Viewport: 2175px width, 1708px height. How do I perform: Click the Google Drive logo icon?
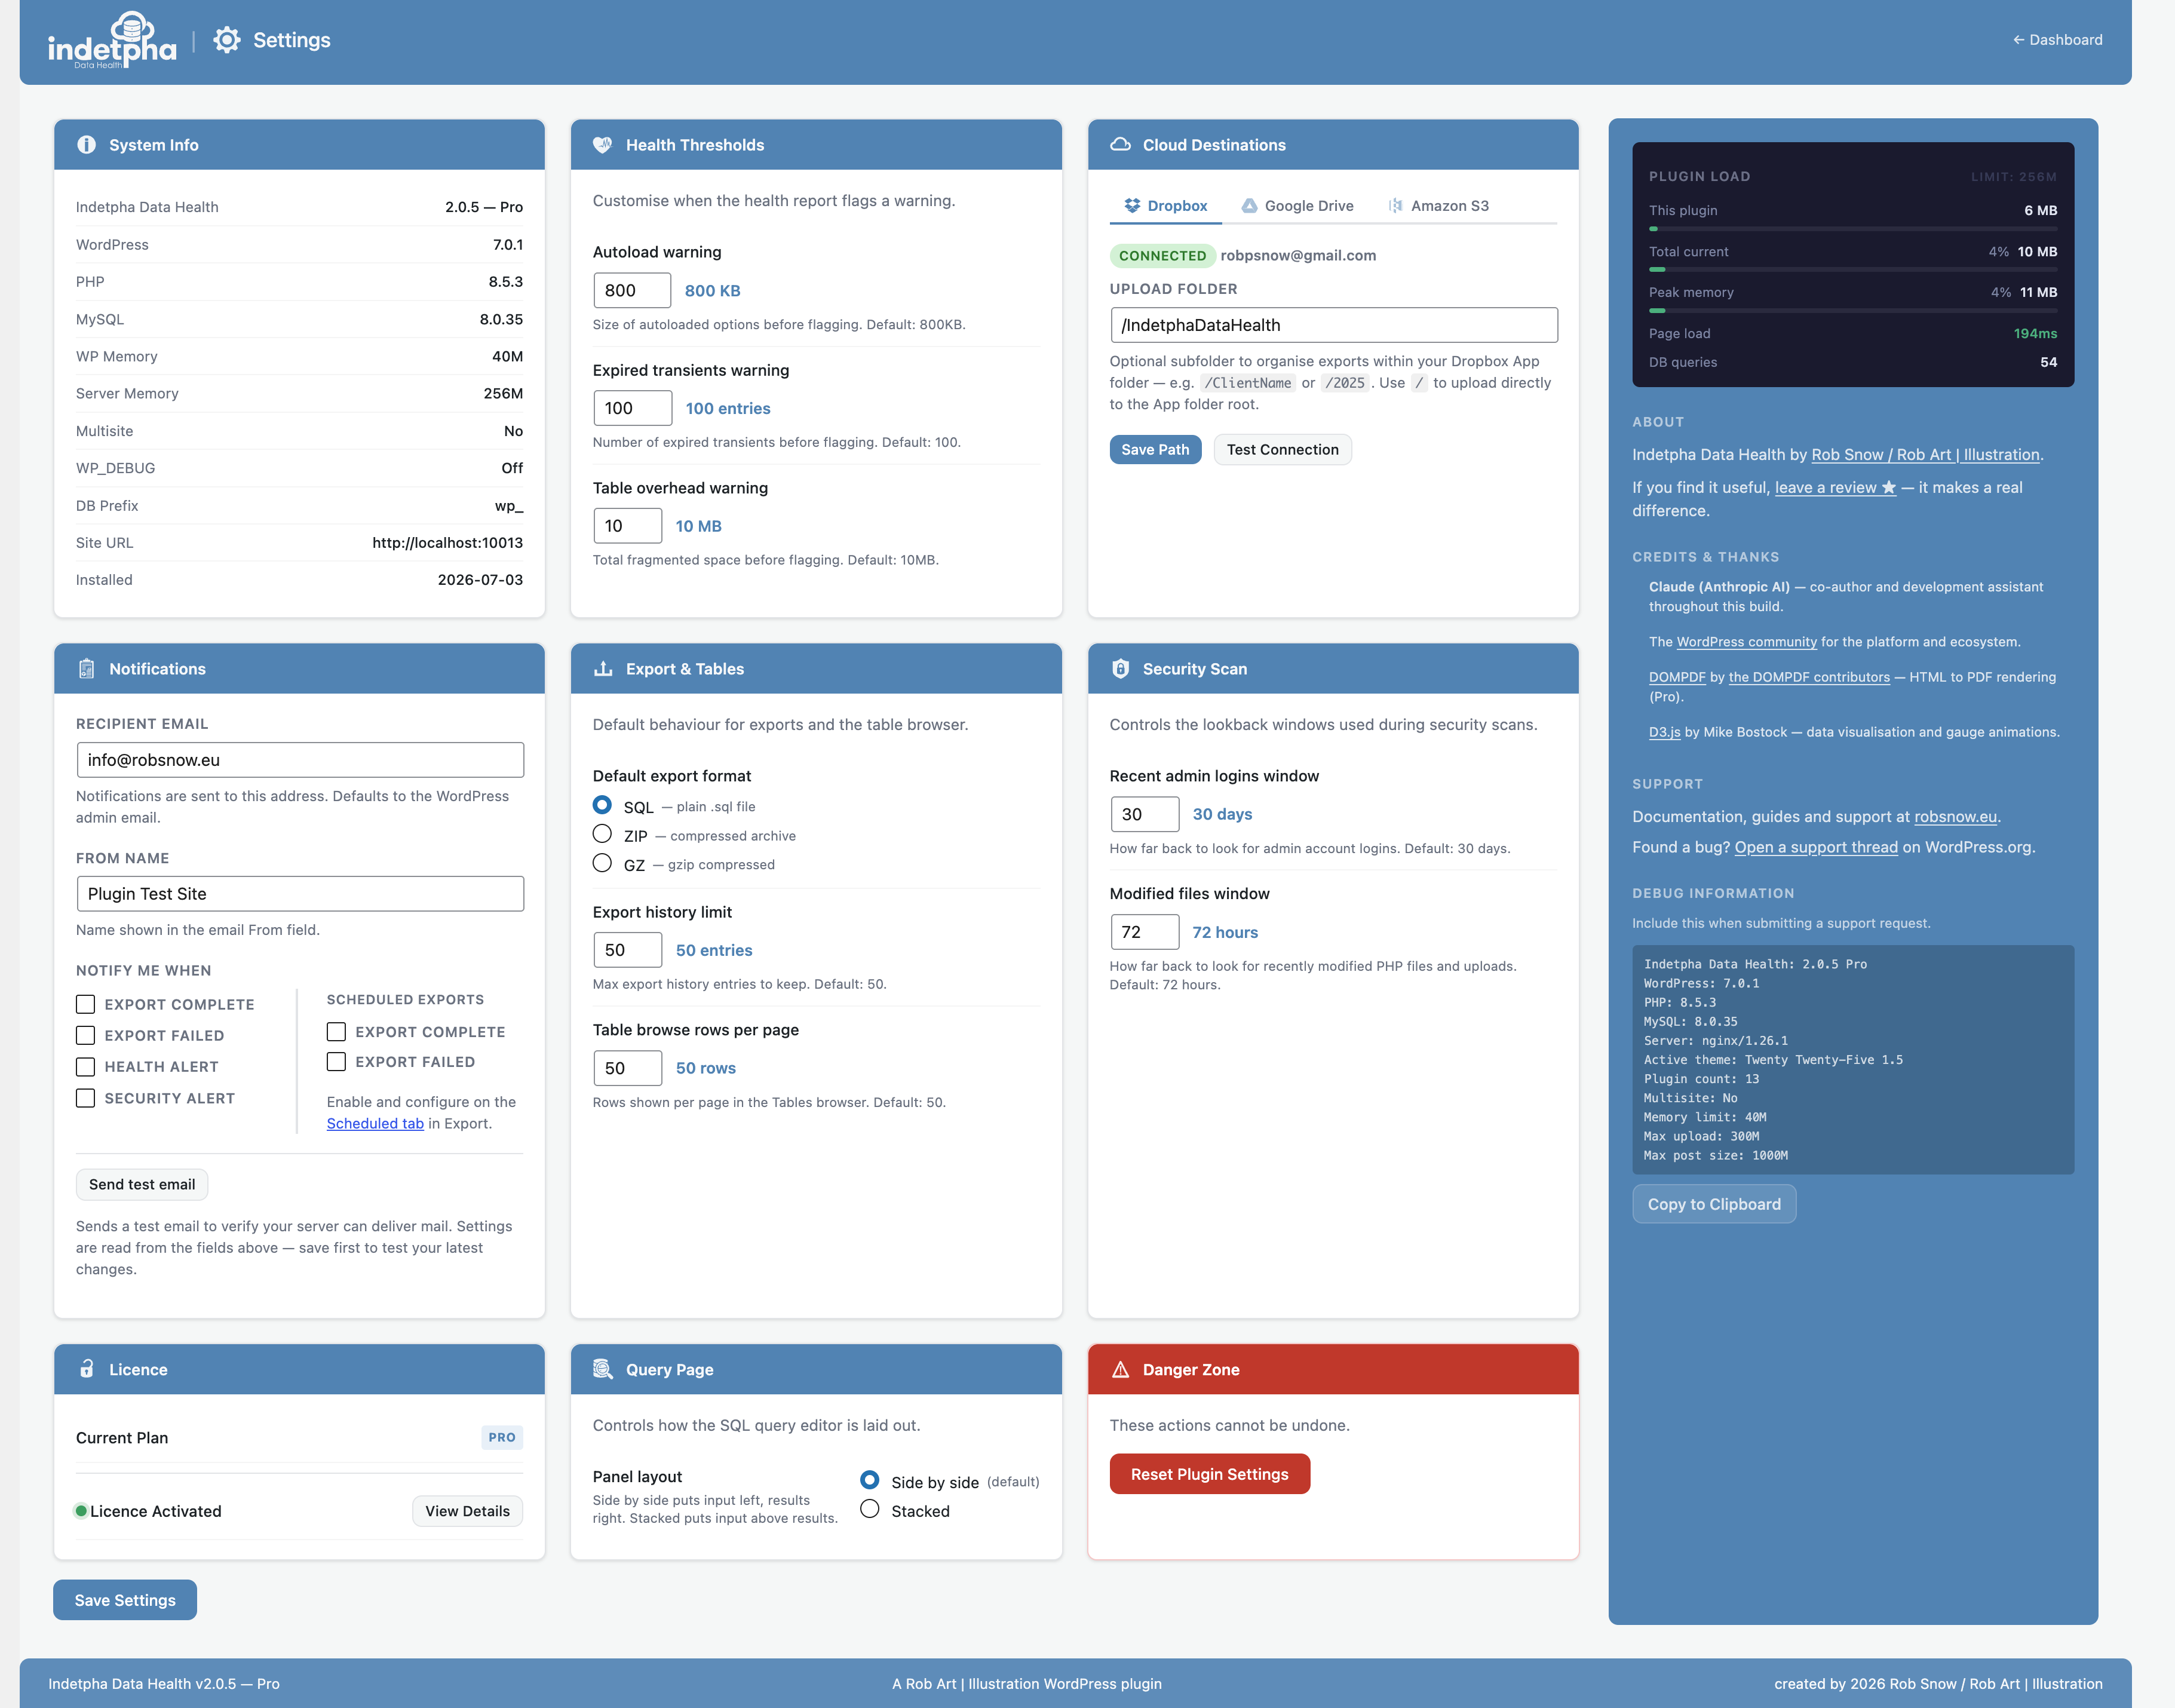pyautogui.click(x=1249, y=206)
